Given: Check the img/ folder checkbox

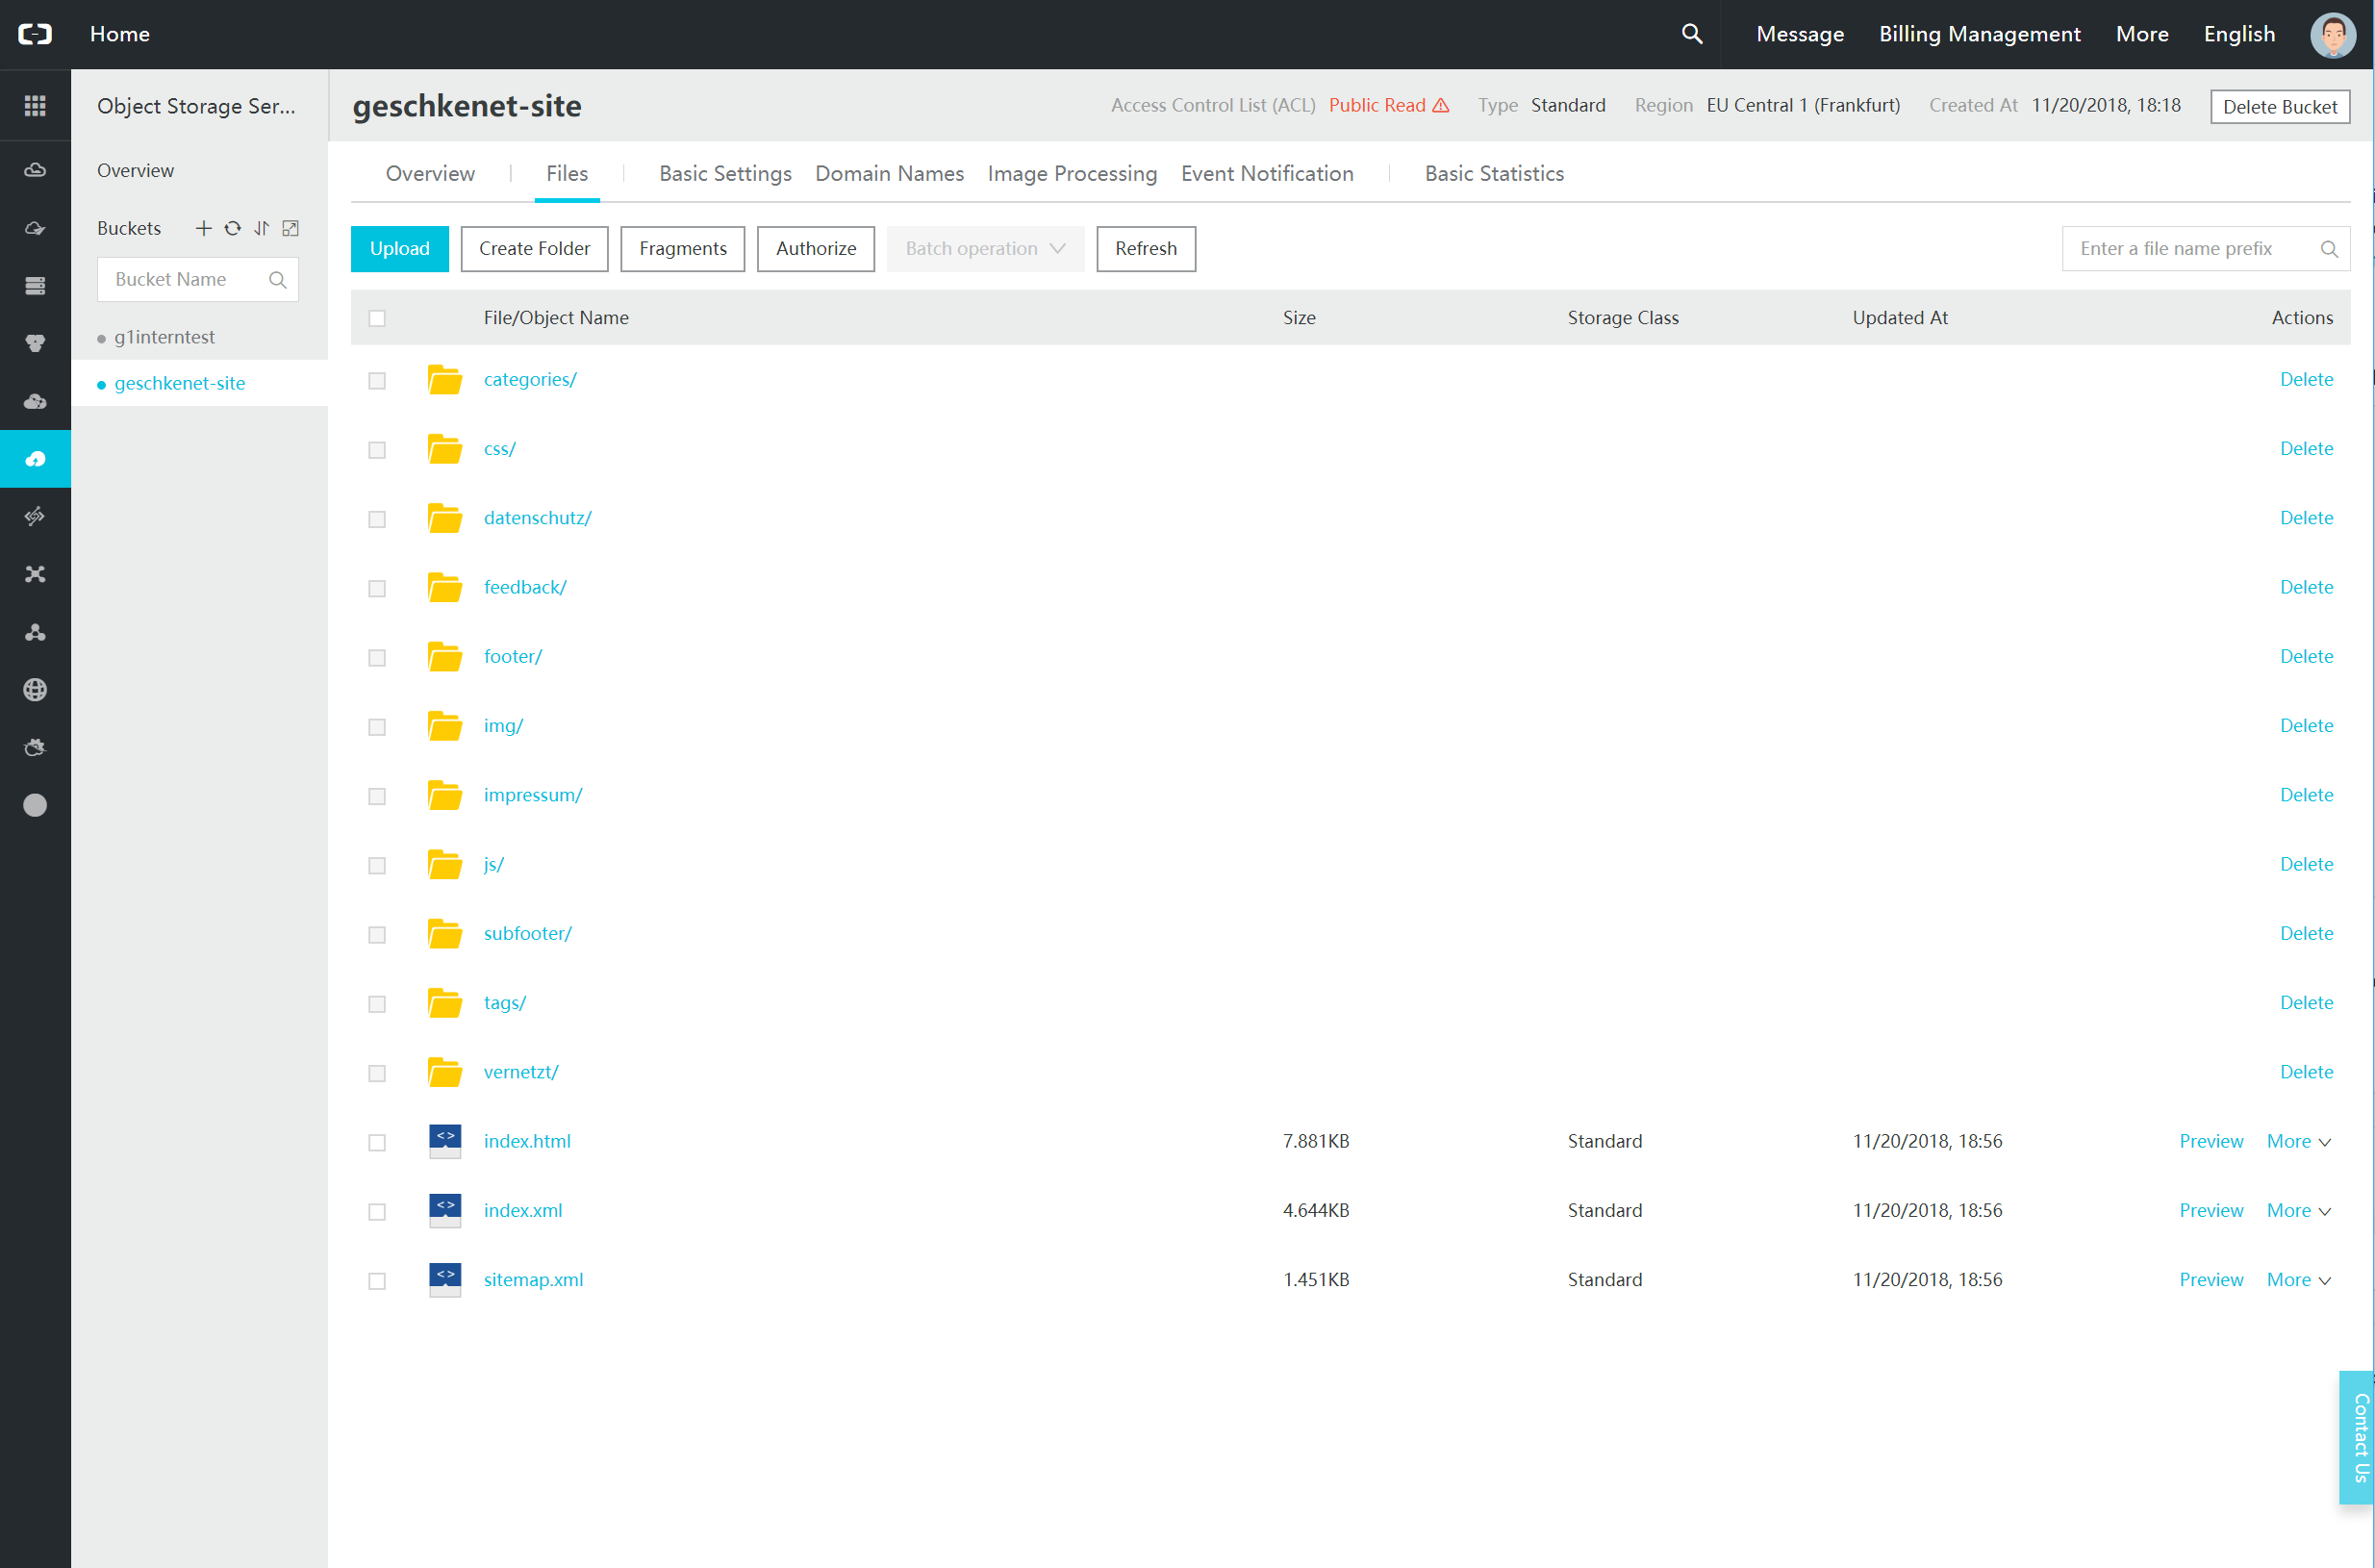Looking at the screenshot, I should [x=377, y=727].
